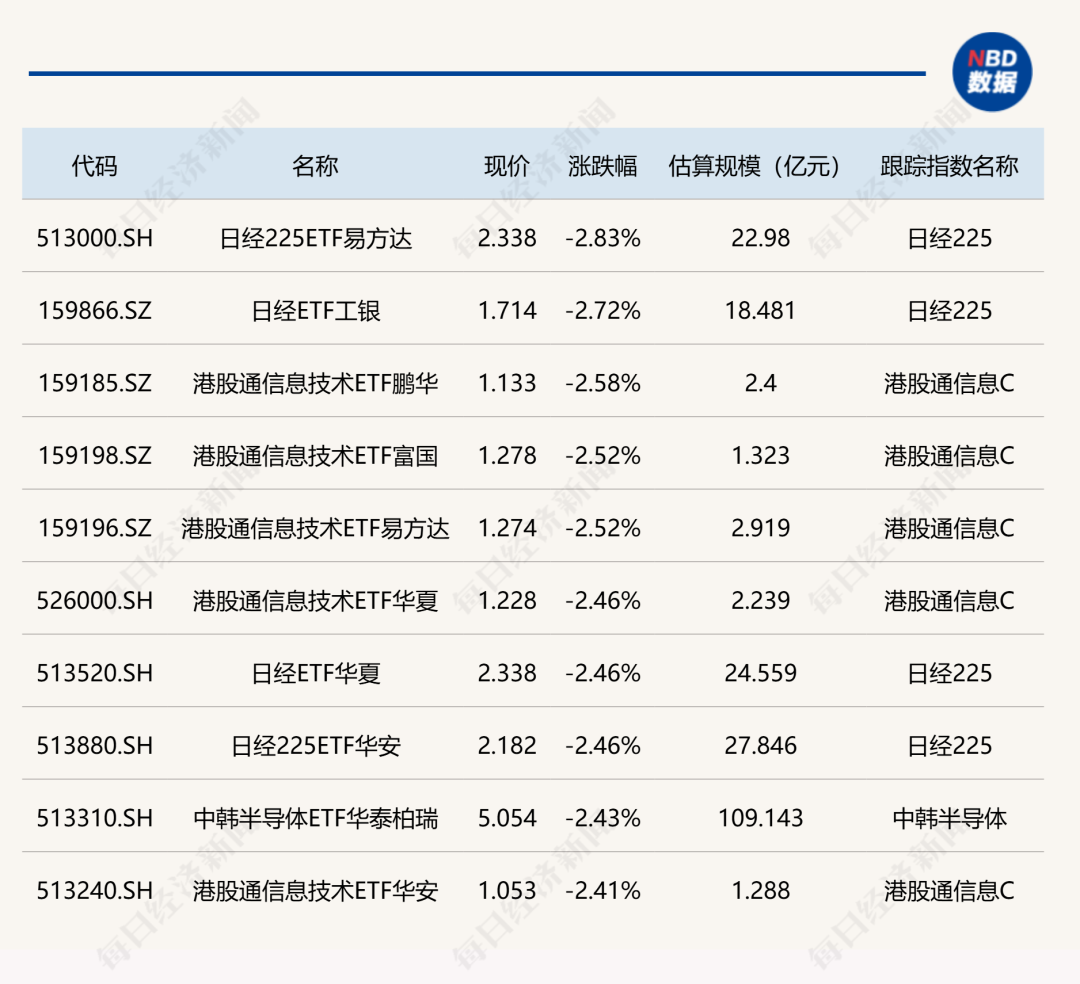
Task: Click scale value 1.288
Action: [760, 890]
